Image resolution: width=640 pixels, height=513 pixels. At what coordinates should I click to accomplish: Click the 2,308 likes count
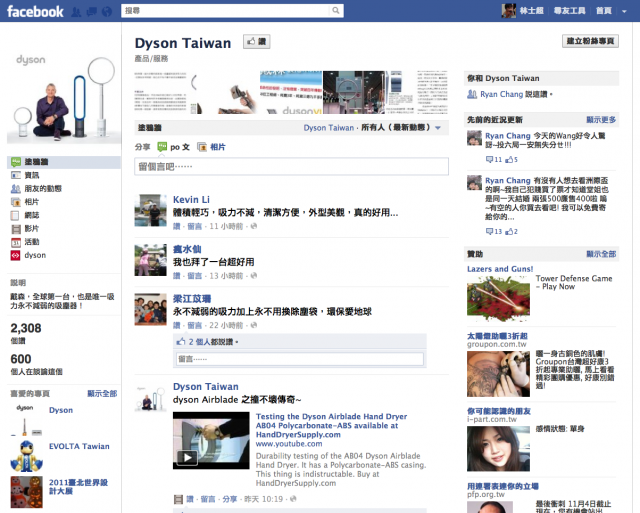(x=26, y=328)
